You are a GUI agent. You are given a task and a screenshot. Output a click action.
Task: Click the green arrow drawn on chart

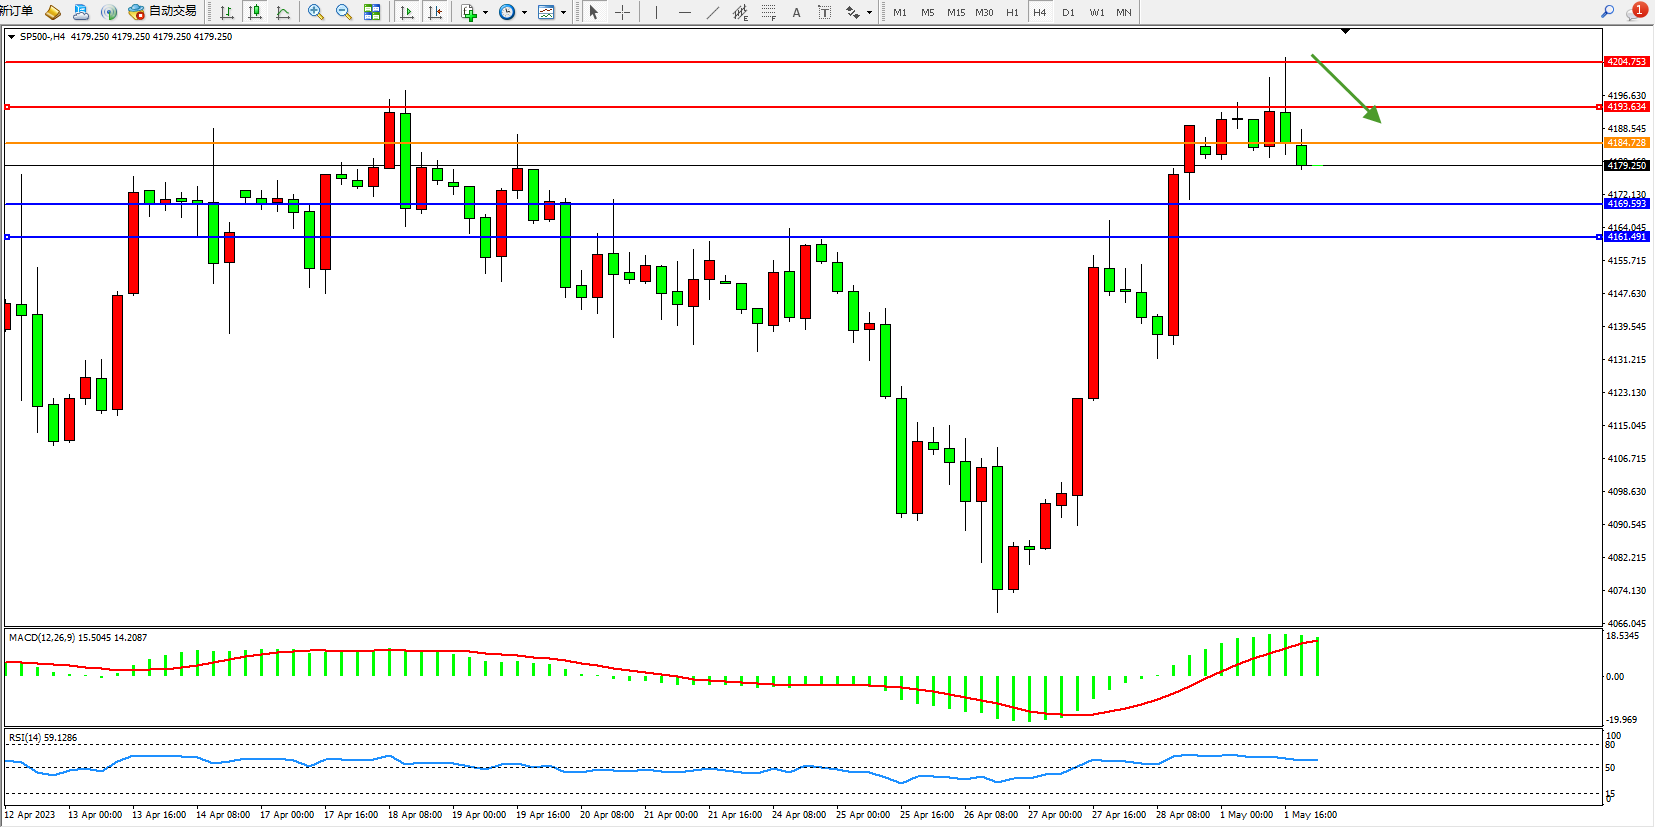(x=1346, y=88)
